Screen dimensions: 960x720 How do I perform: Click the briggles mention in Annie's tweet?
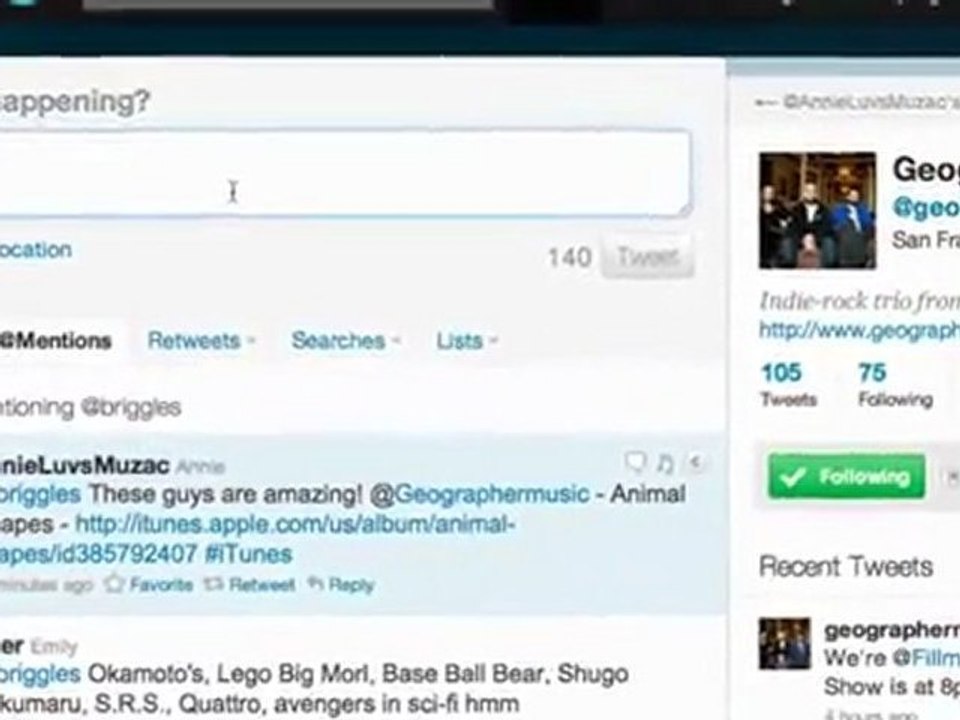pyautogui.click(x=40, y=493)
